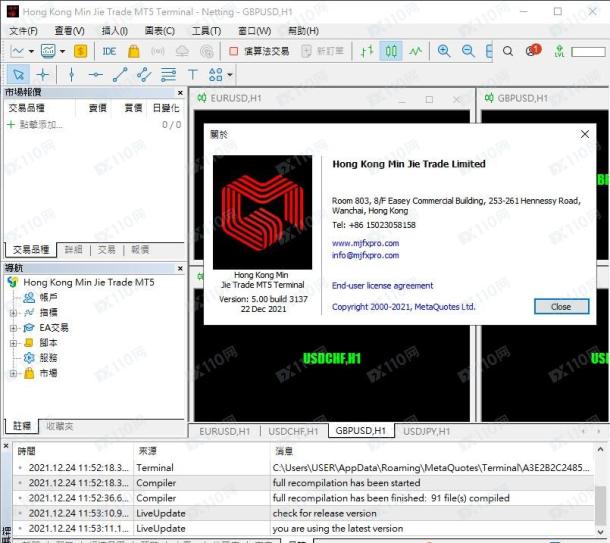Click the search magnifier icon

508,51
